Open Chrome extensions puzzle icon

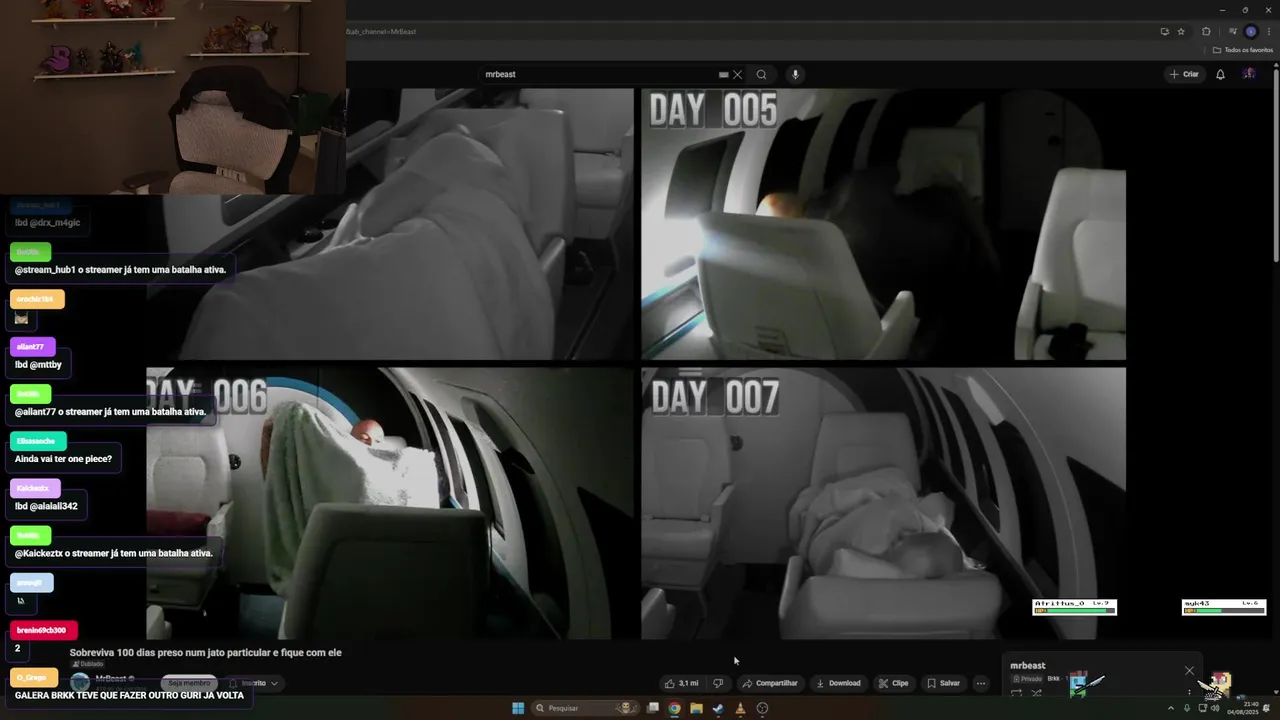pos(1206,31)
